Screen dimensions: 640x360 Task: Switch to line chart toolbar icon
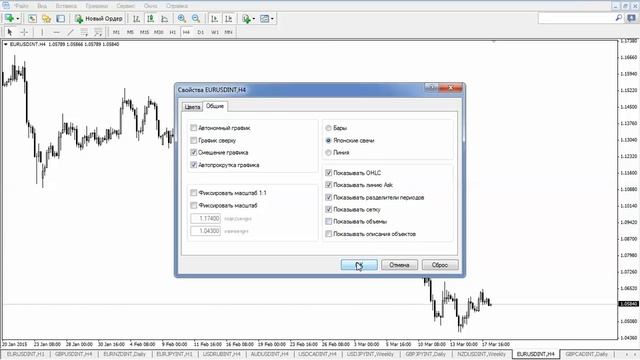point(164,18)
